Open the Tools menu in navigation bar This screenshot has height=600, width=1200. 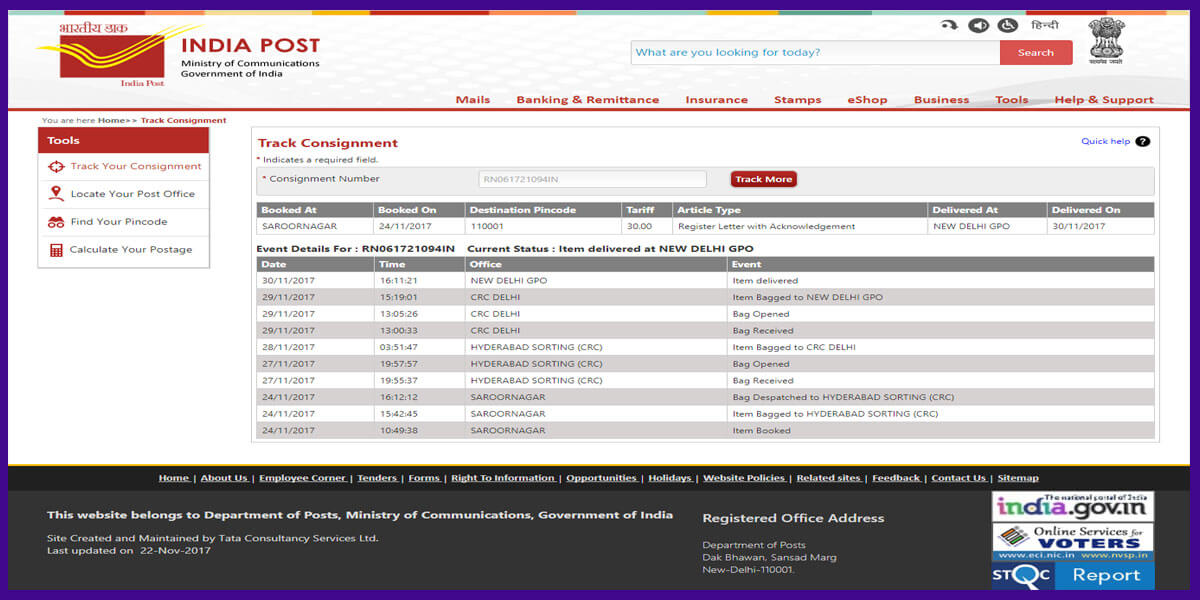(1011, 100)
